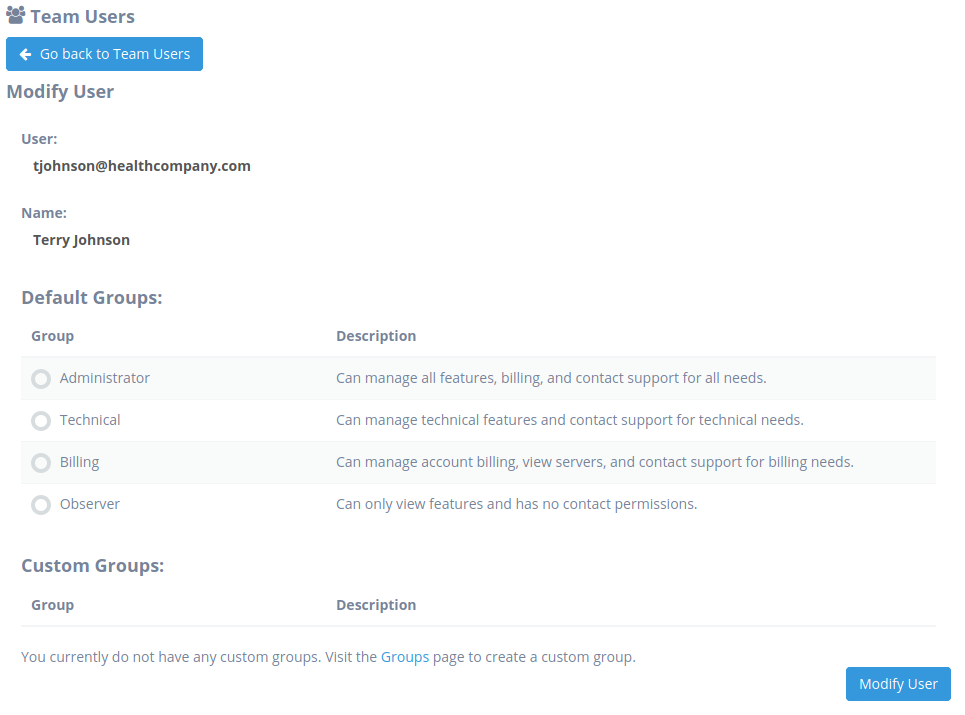965x715 pixels.
Task: Select the Observer radio button
Action: pos(41,505)
